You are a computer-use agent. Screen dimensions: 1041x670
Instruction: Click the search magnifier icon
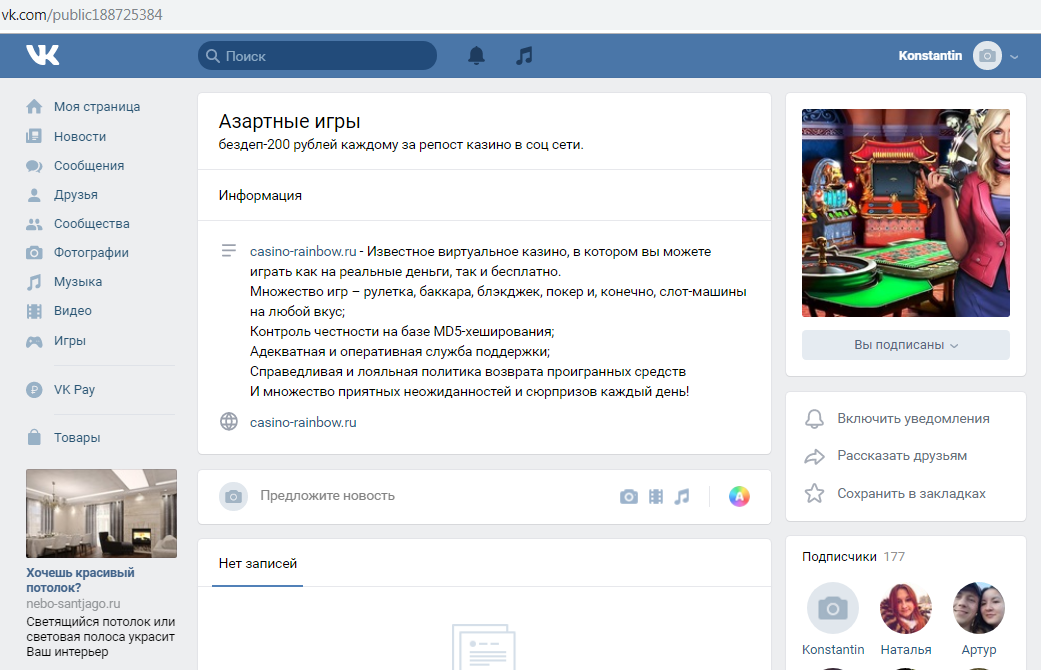212,56
